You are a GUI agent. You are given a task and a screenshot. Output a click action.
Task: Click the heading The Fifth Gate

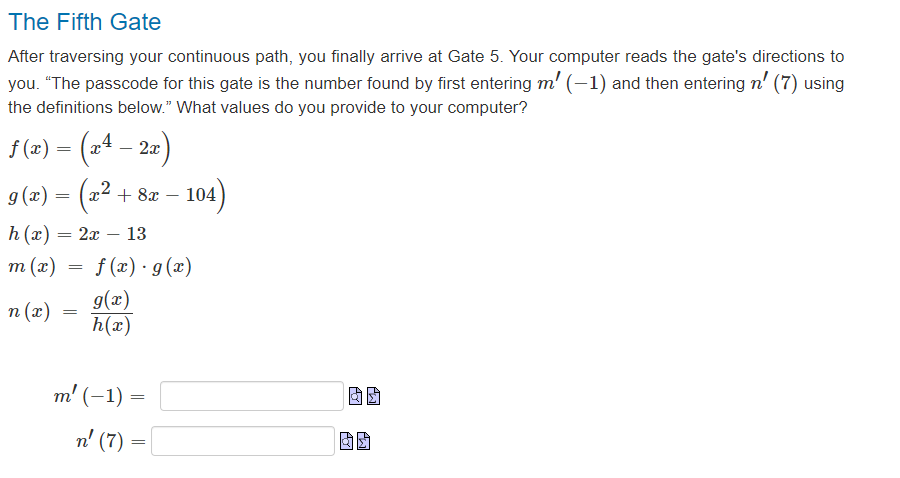[84, 22]
